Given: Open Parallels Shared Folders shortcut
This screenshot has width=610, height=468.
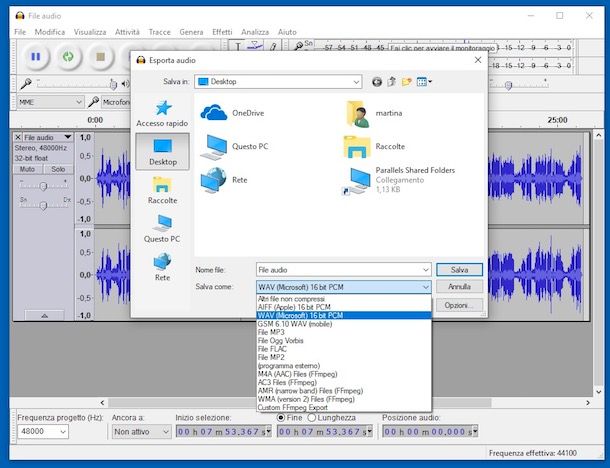Looking at the screenshot, I should 398,180.
